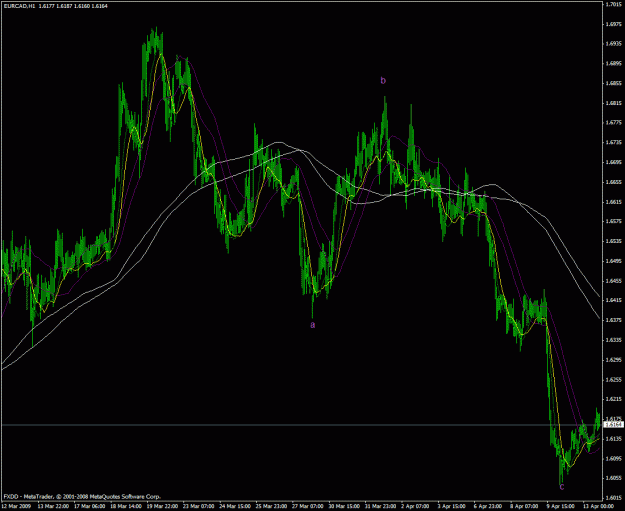Select the purple wave label 'b'
Viewport: 625px width, 511px height.
(383, 81)
